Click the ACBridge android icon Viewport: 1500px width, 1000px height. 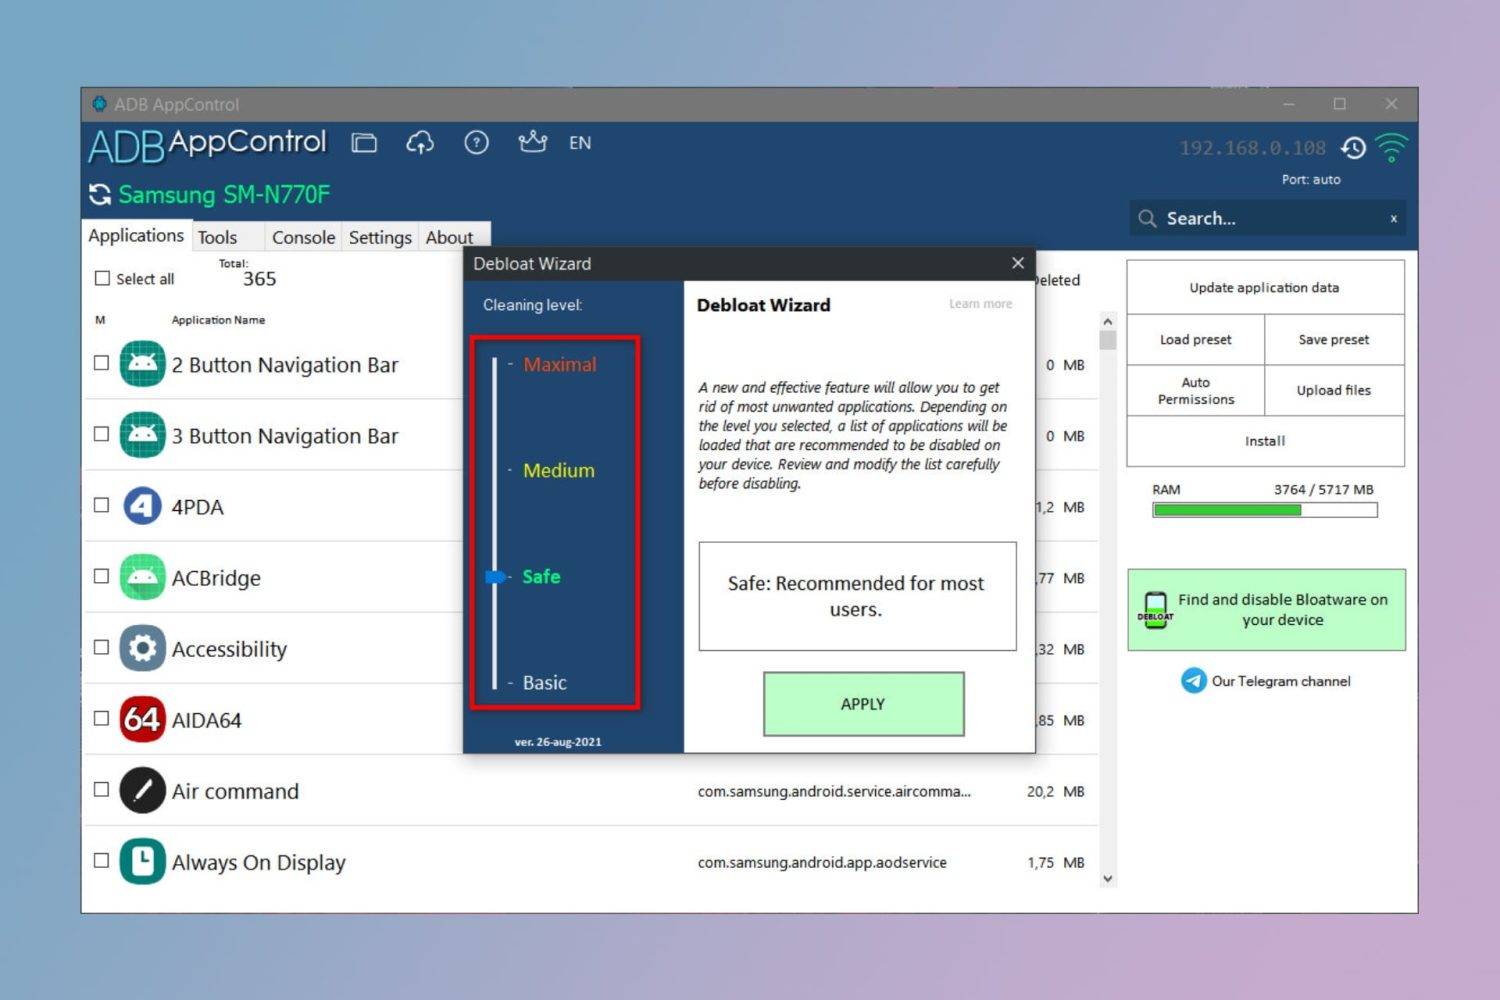click(x=142, y=577)
